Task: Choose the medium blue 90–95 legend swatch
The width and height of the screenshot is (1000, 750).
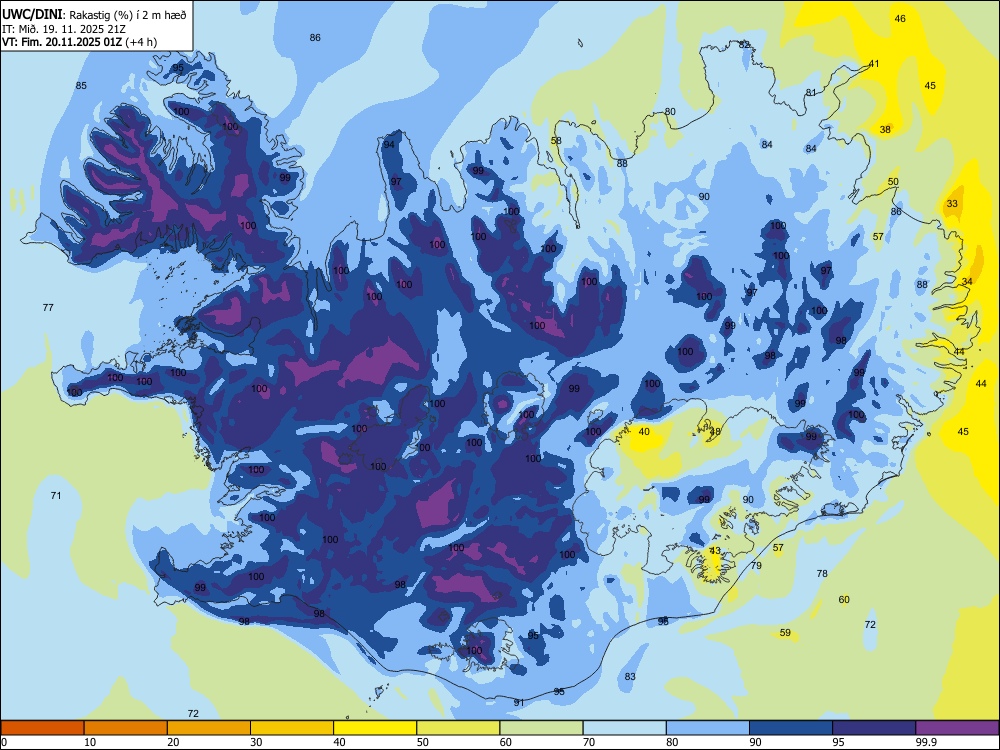Action: point(791,728)
